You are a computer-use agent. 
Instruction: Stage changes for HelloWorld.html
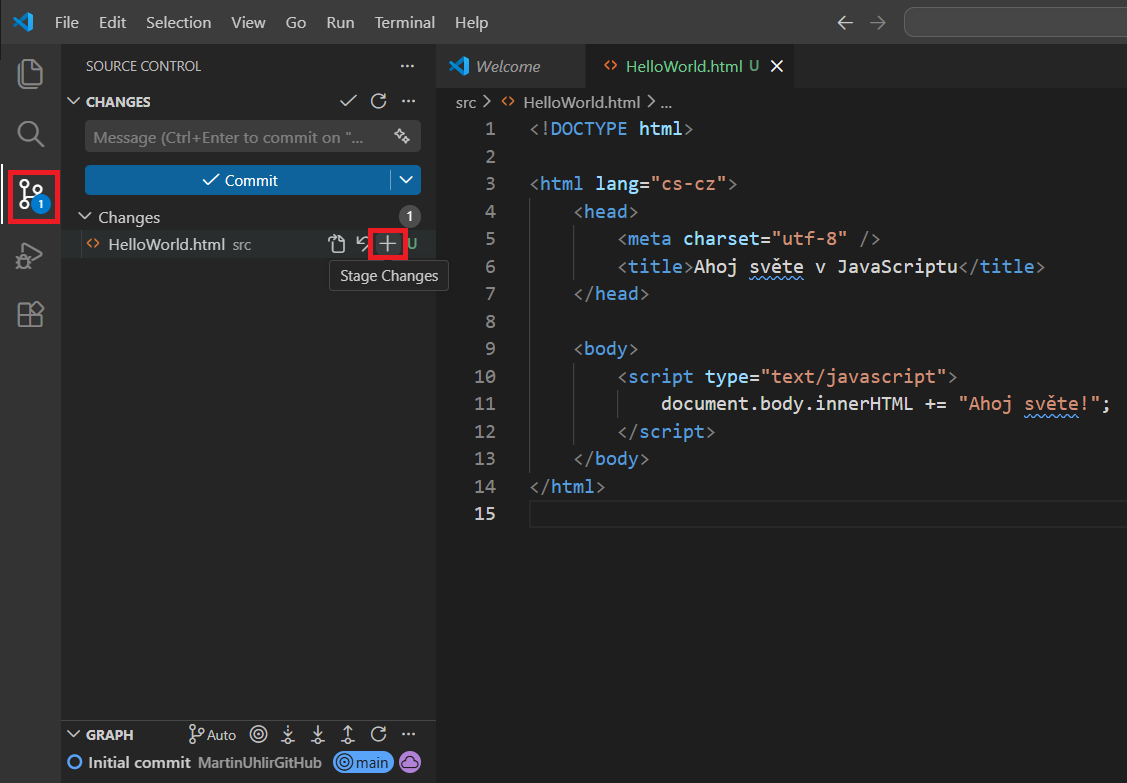(388, 243)
